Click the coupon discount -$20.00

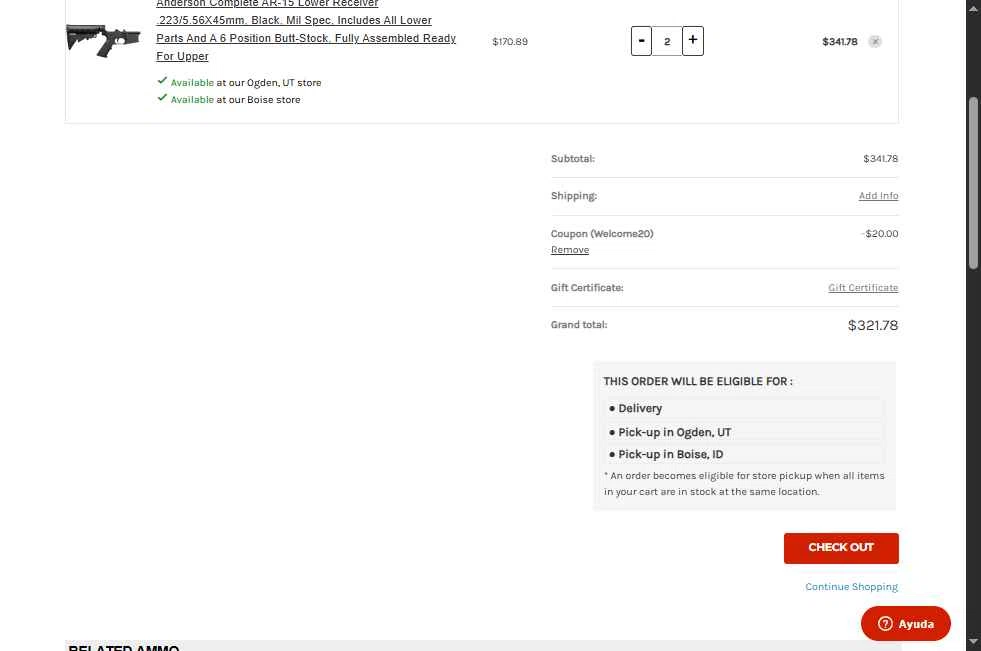point(880,234)
